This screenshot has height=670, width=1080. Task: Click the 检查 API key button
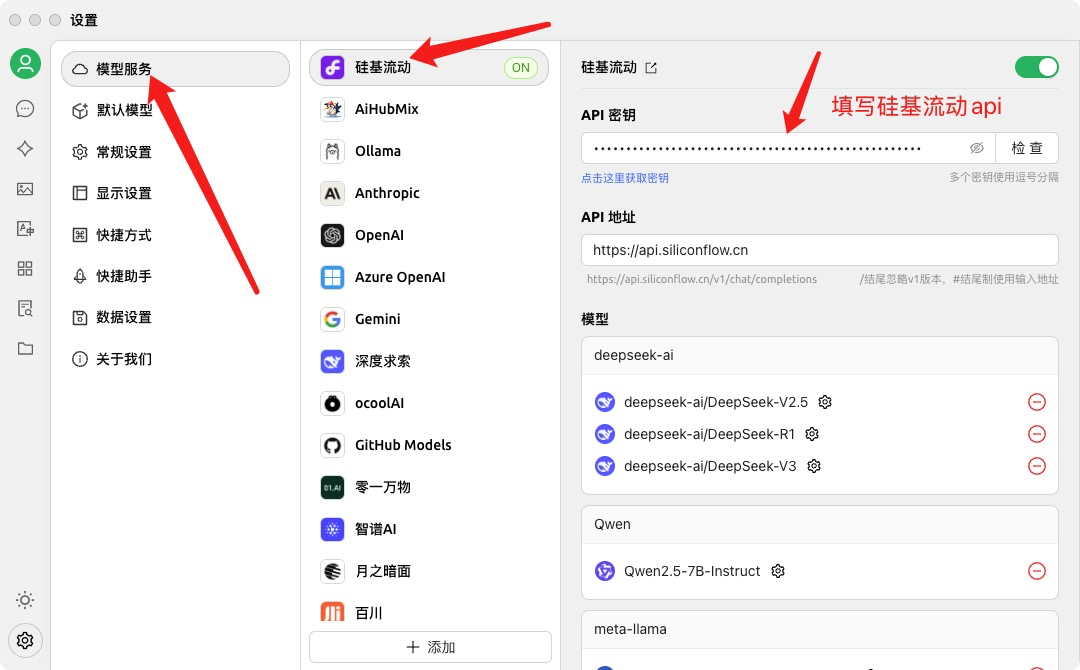coord(1027,148)
